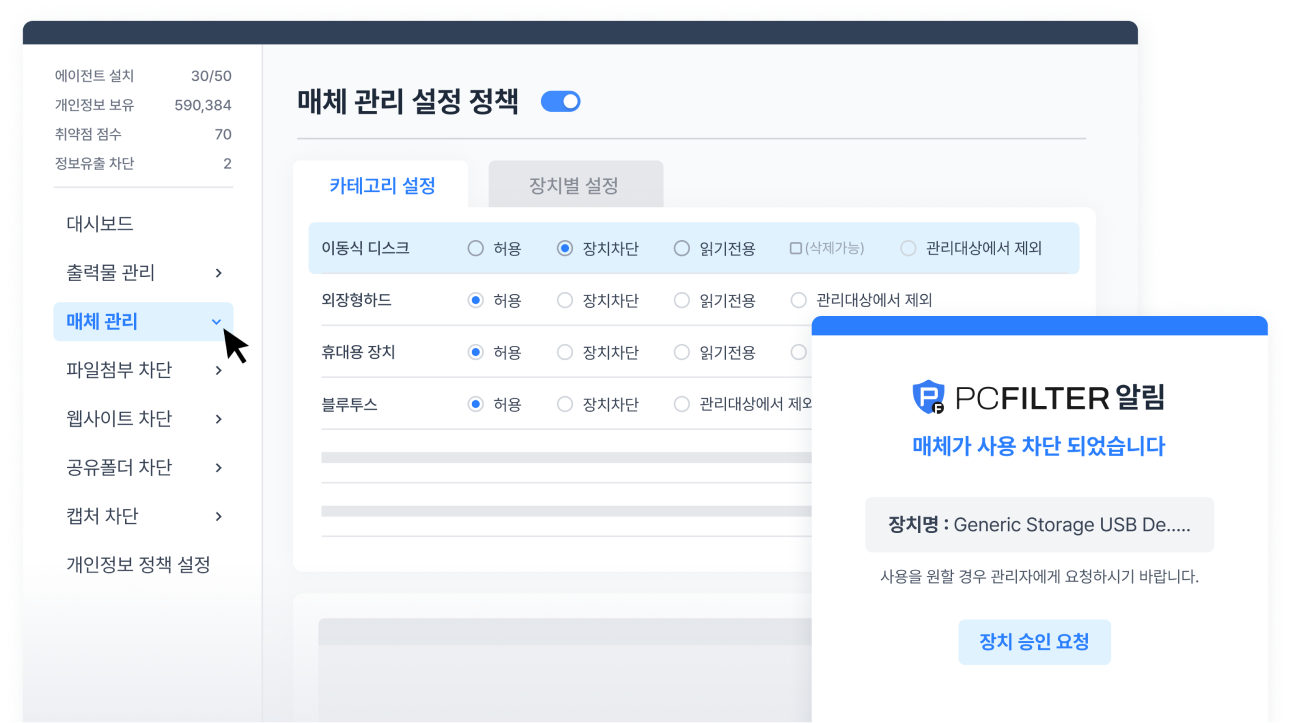Select the 카테고리 설정 tab
1309x723 pixels.
[x=380, y=184]
